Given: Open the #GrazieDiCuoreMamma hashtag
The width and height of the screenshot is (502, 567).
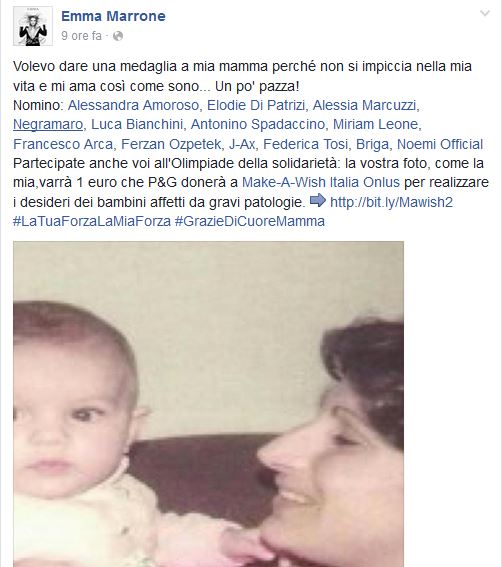Looking at the screenshot, I should tap(250, 221).
